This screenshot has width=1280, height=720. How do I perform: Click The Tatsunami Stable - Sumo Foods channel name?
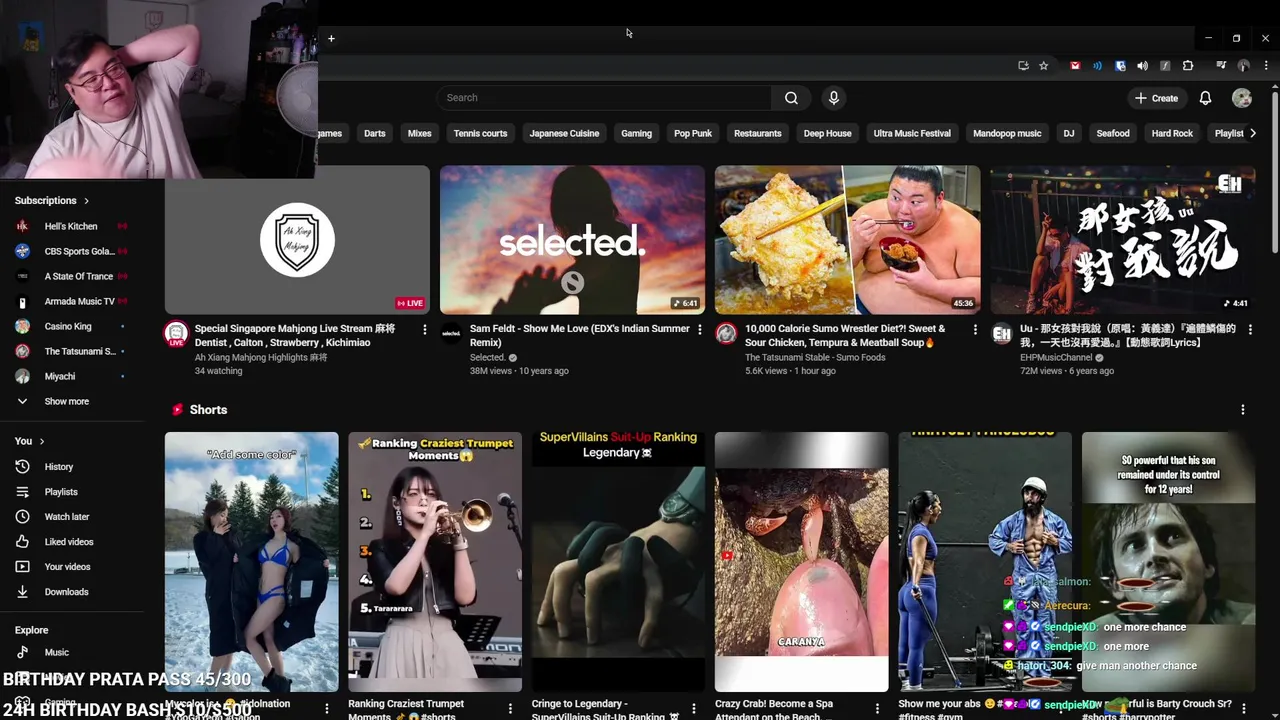(814, 357)
